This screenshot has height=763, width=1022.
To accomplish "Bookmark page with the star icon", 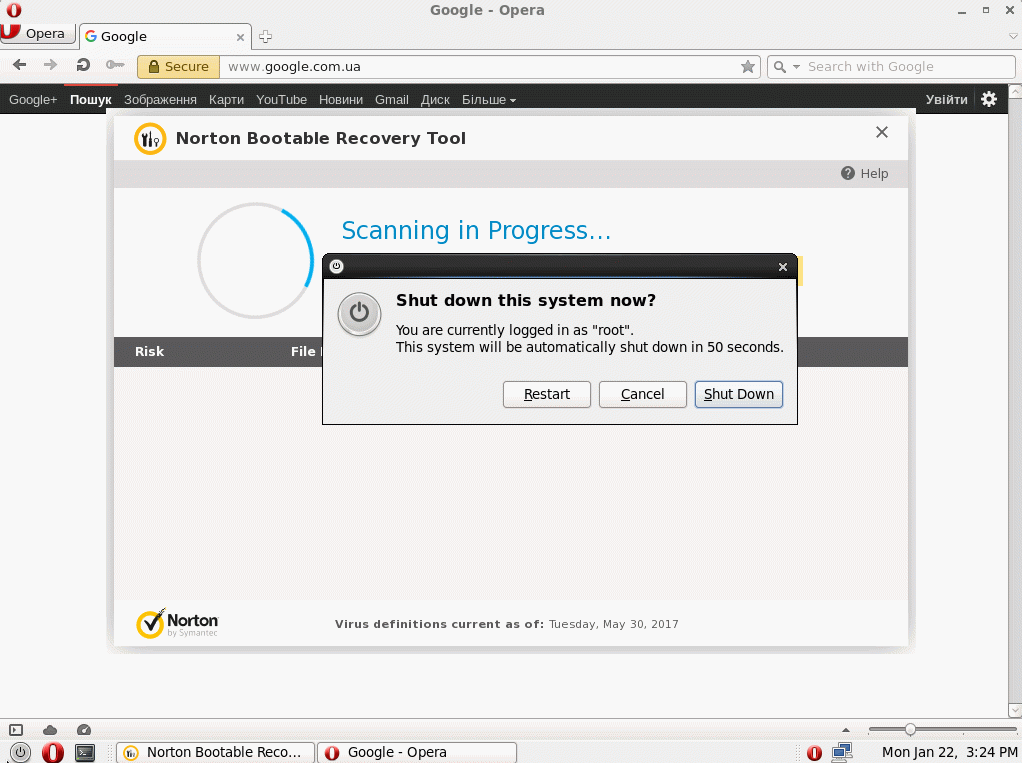I will coord(748,66).
